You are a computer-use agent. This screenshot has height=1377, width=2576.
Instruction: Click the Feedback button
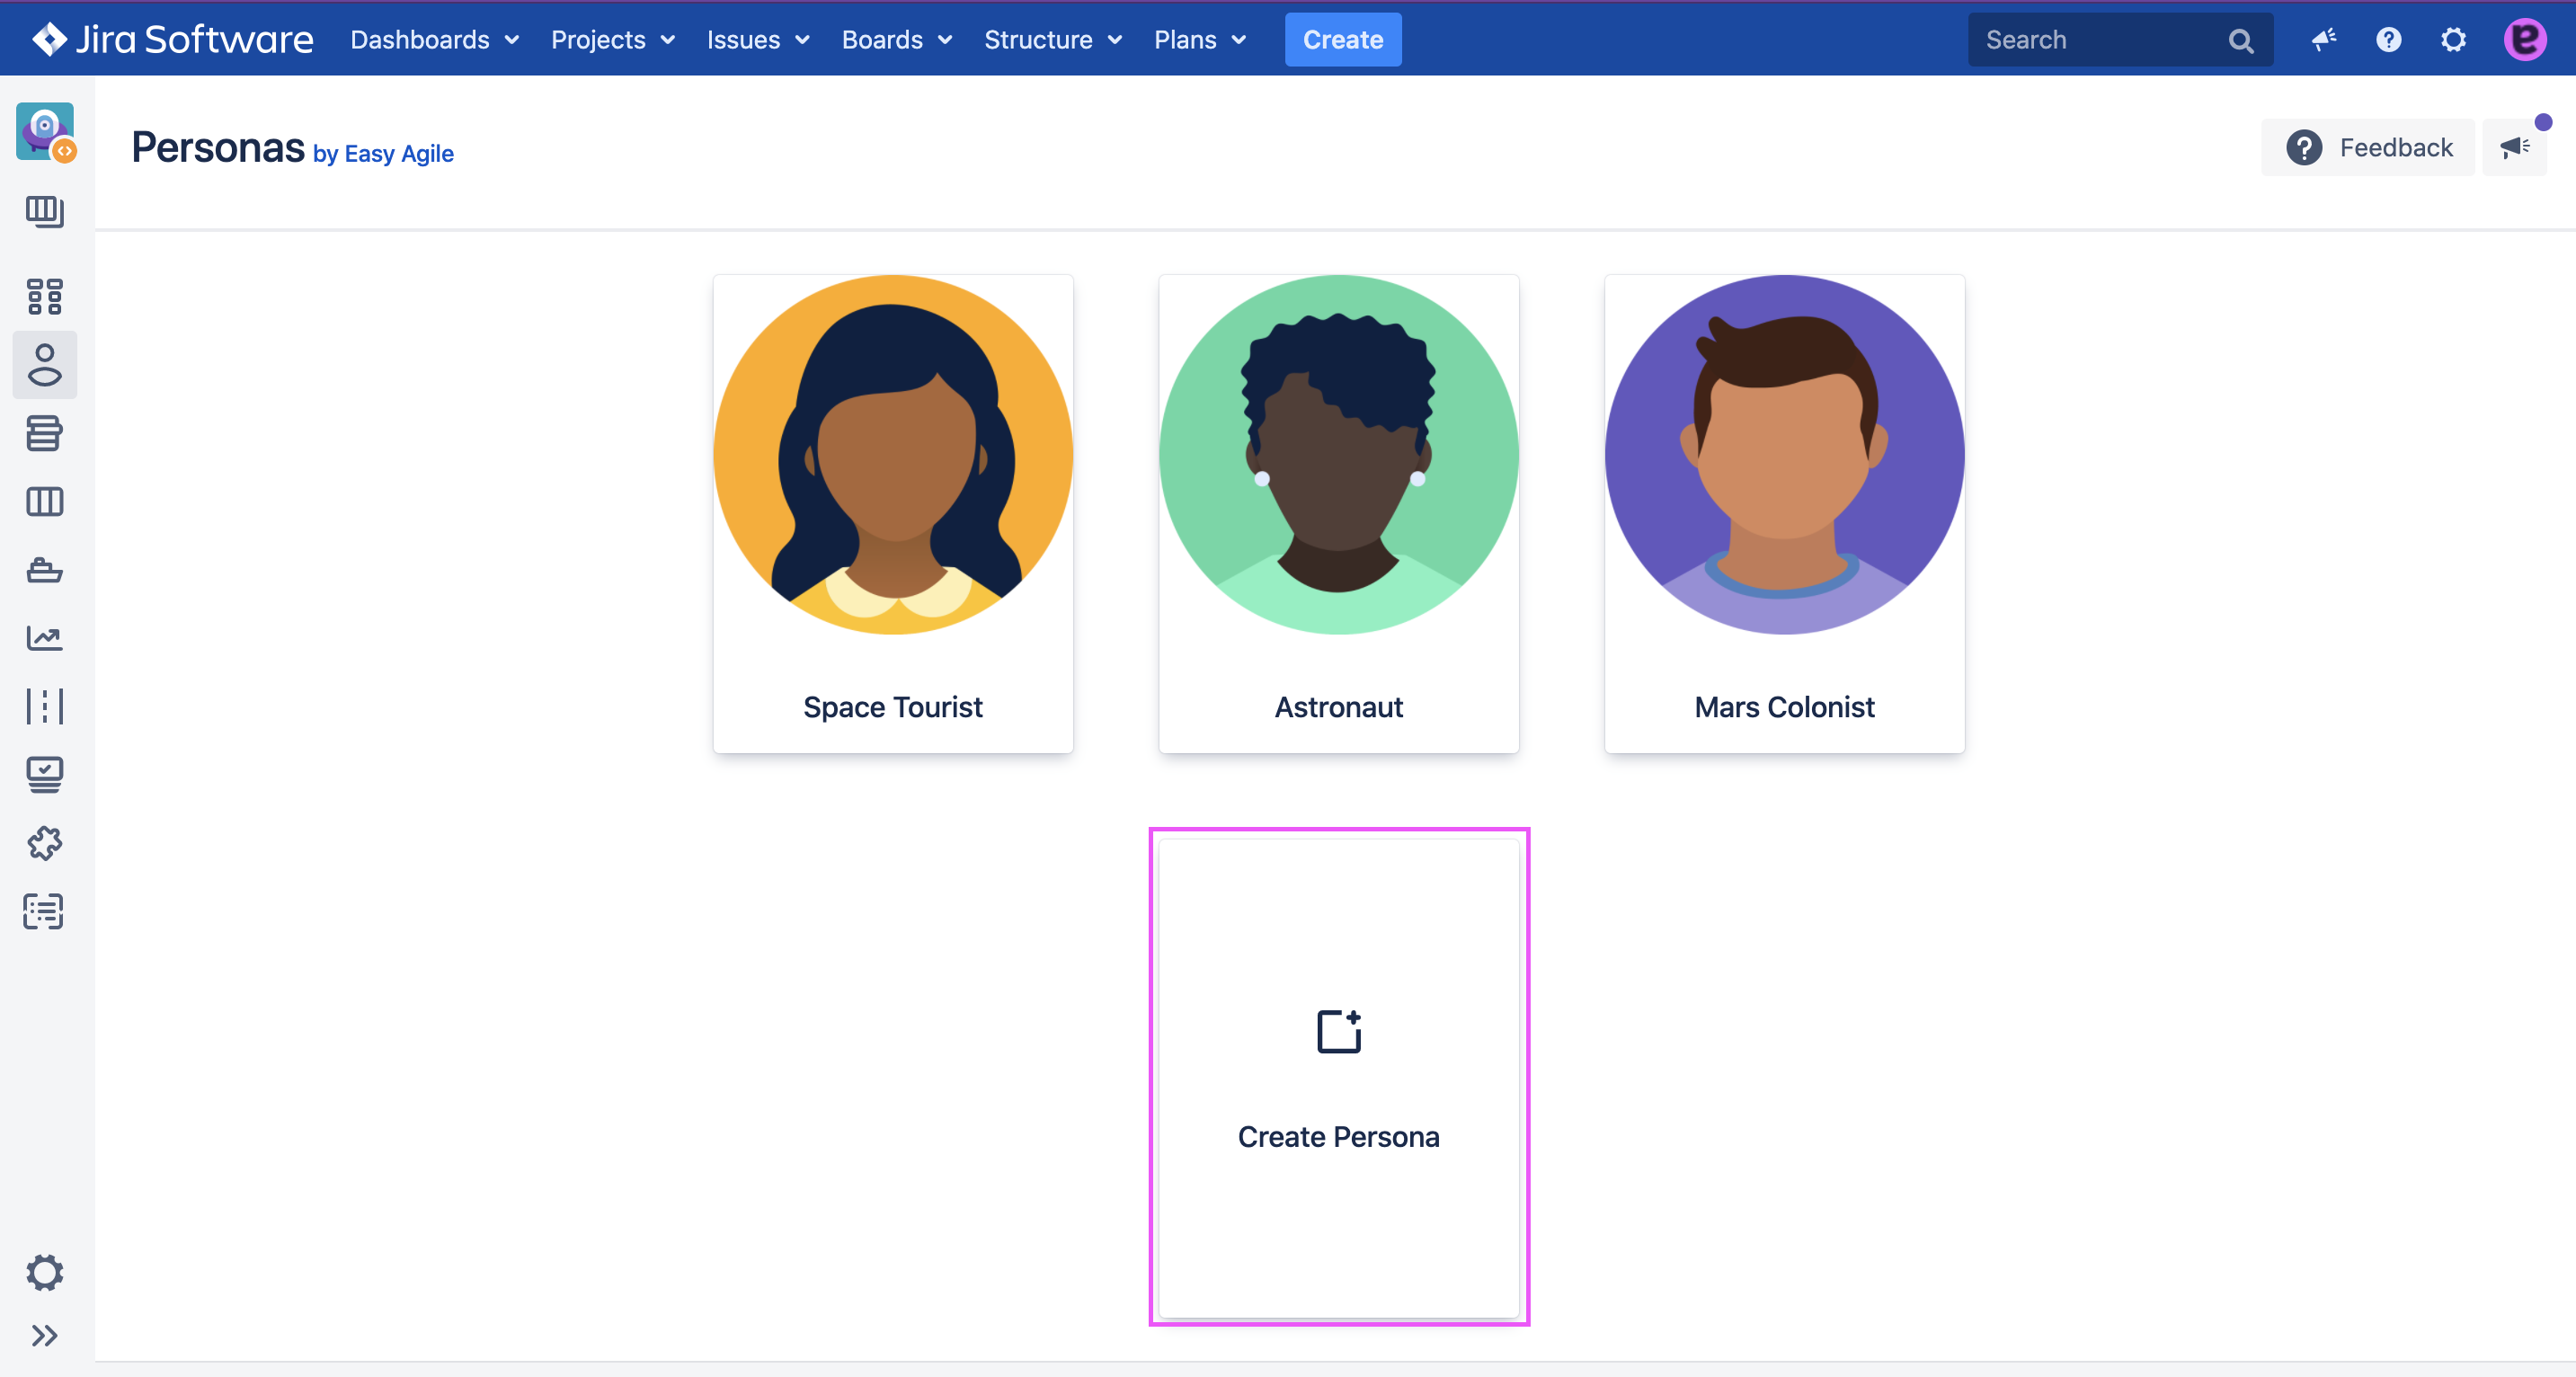click(x=2368, y=148)
